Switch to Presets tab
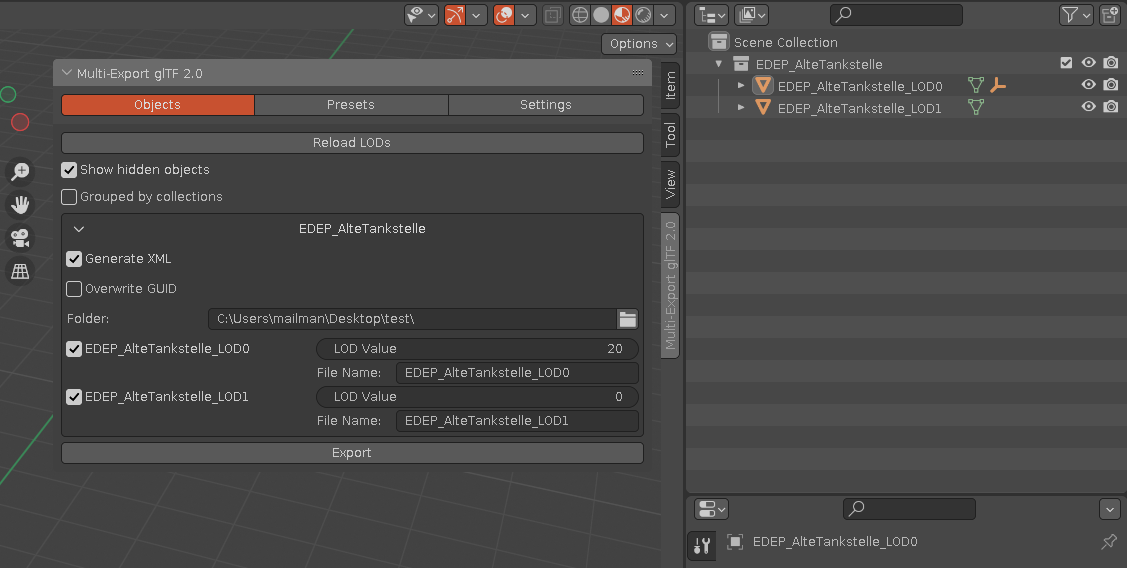 pos(351,105)
